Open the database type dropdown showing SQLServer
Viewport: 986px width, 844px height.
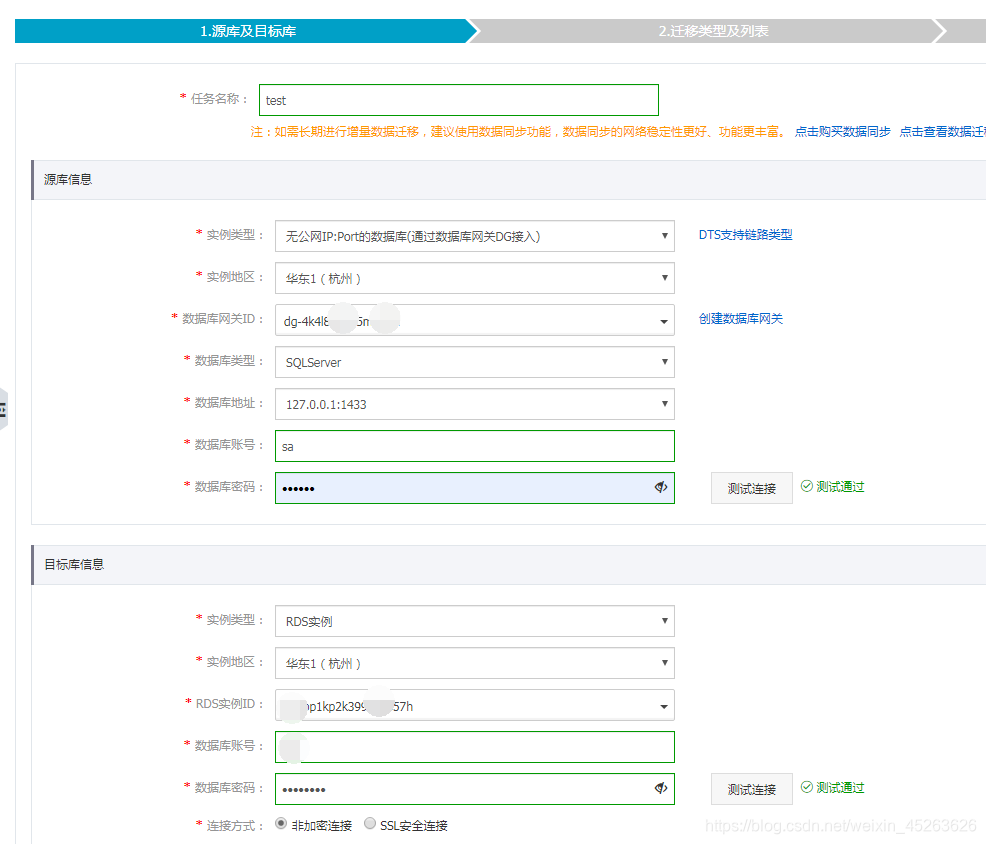[475, 362]
